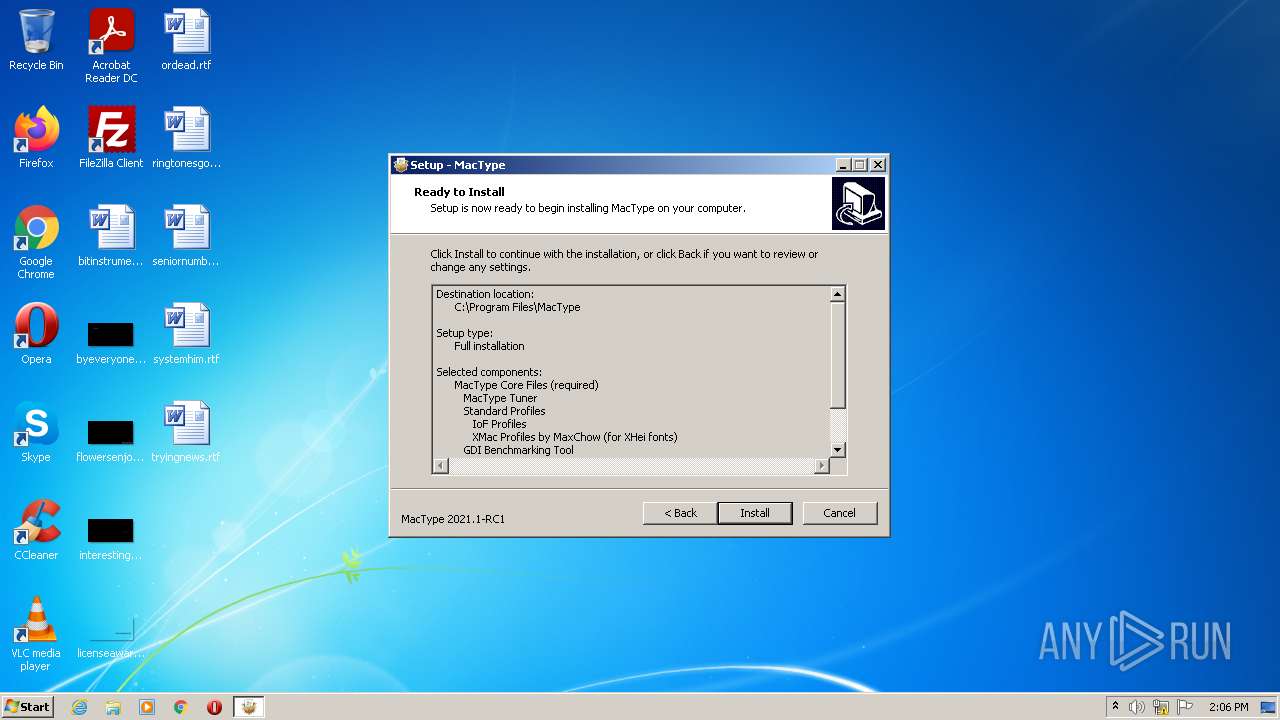The width and height of the screenshot is (1280, 720).
Task: Launch Opera from the desktop
Action: 36,334
